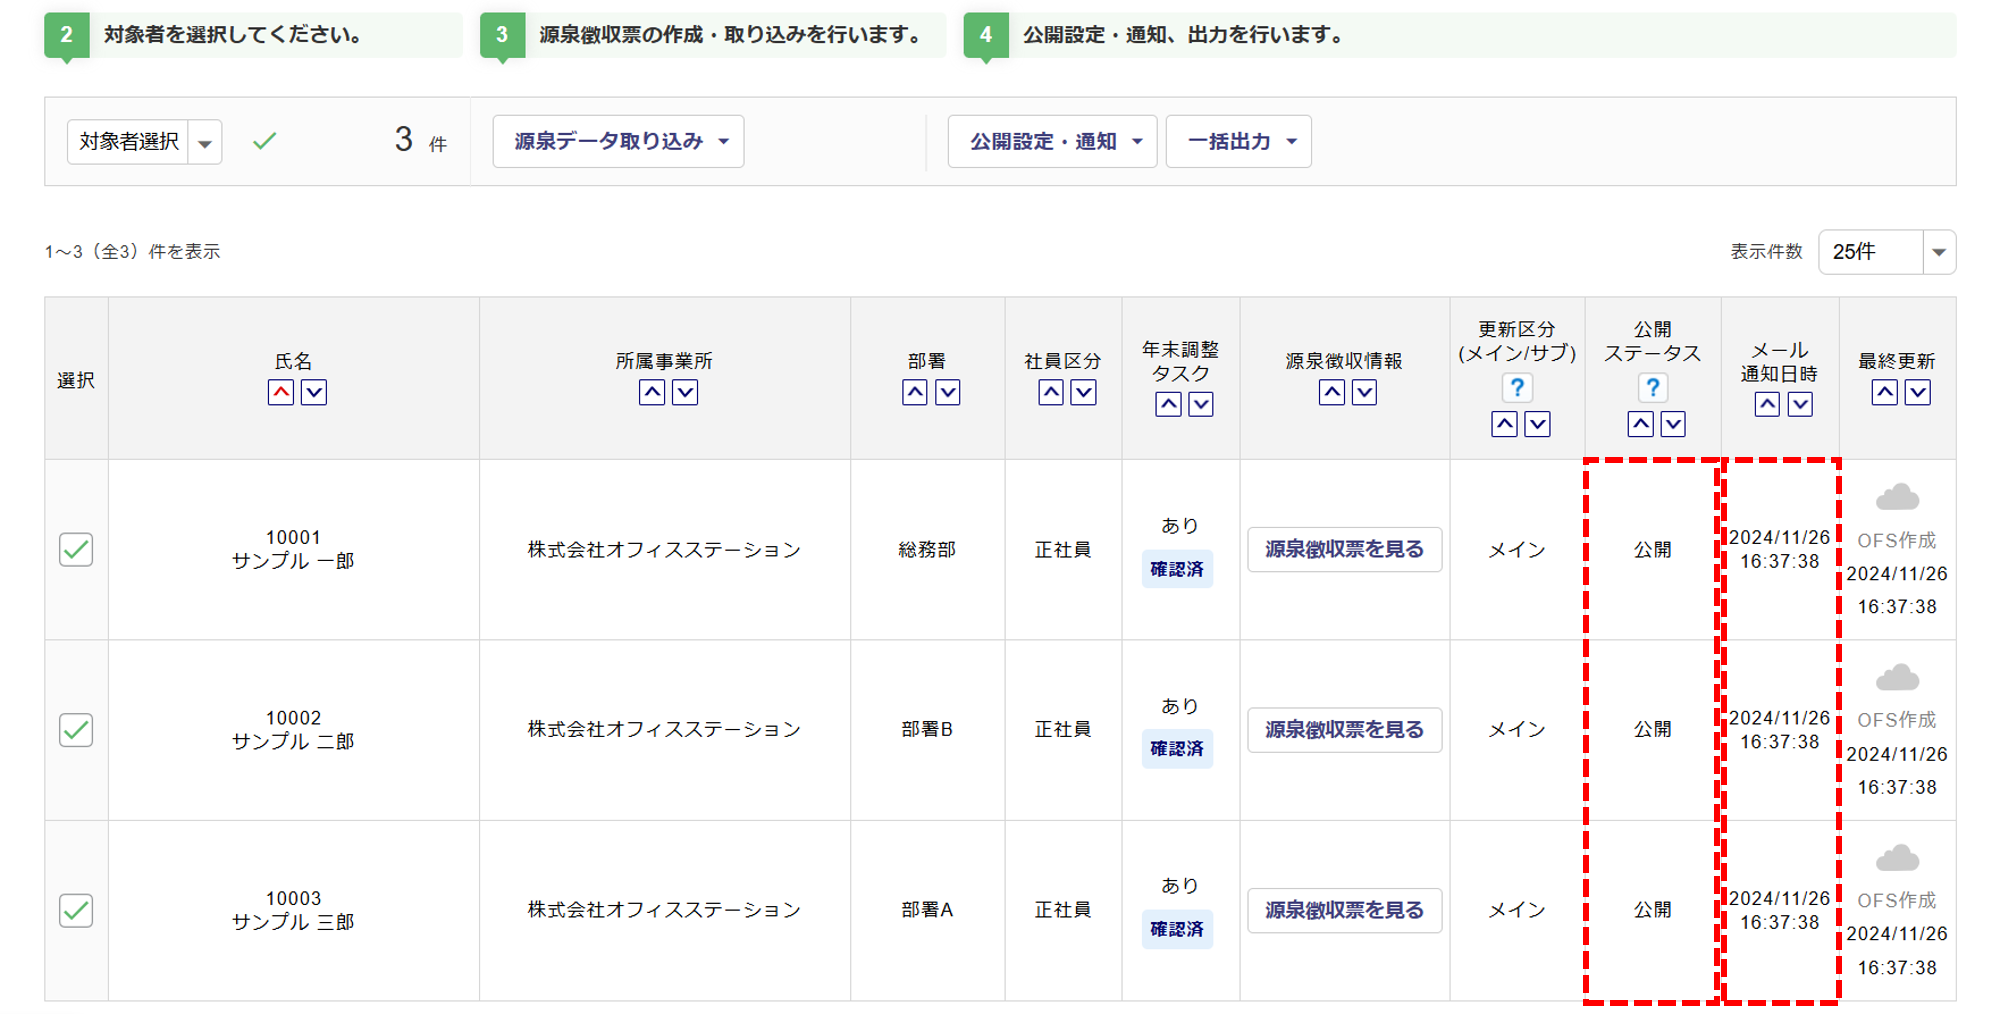
Task: Click cloud icon in サンプル 二郎 row
Action: (x=1897, y=678)
